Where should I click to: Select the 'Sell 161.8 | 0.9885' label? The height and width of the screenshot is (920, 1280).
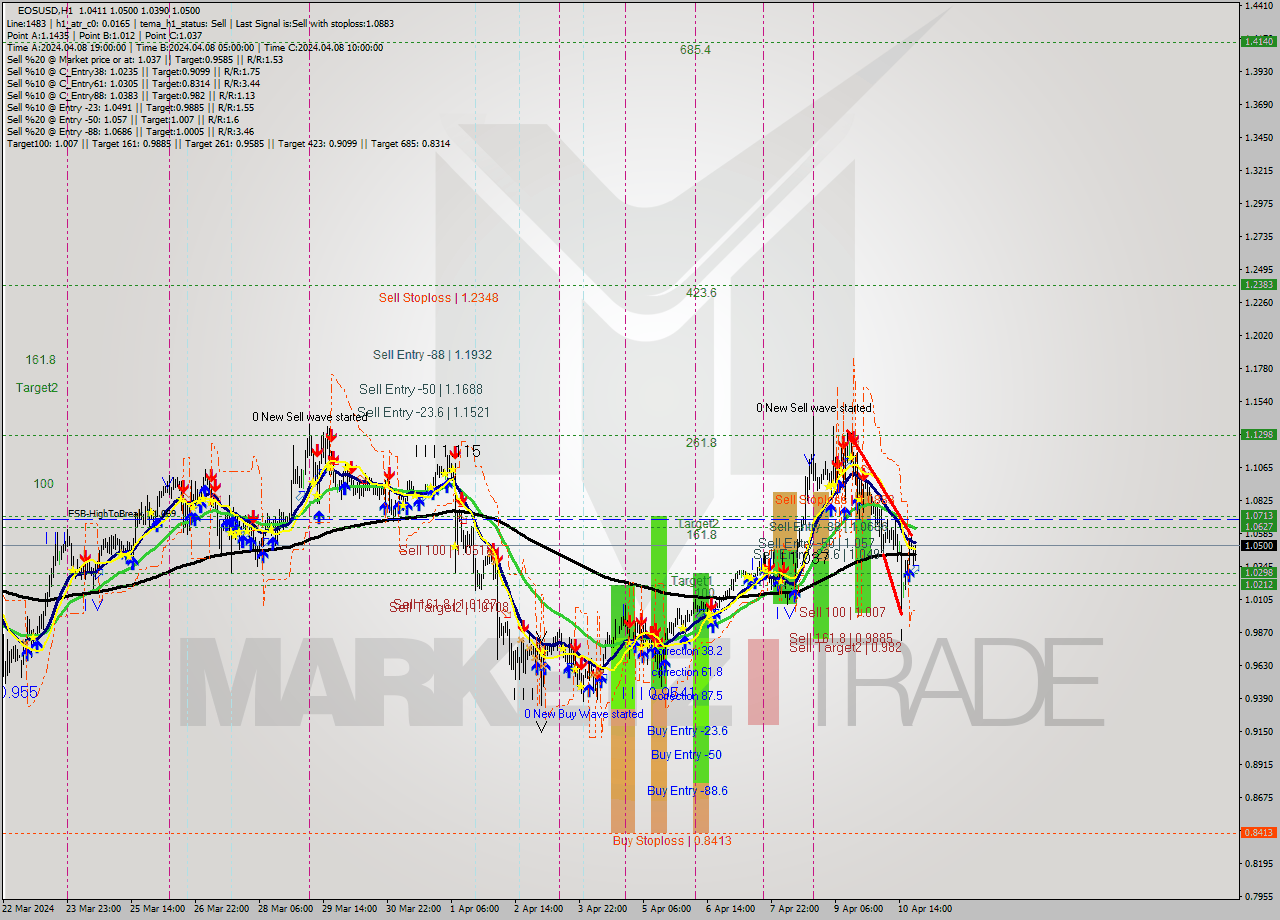point(840,637)
